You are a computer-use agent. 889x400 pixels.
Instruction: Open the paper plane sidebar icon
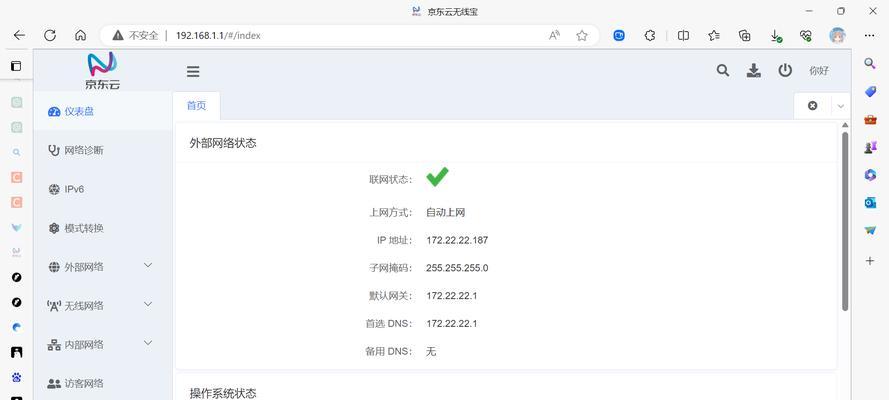(870, 231)
